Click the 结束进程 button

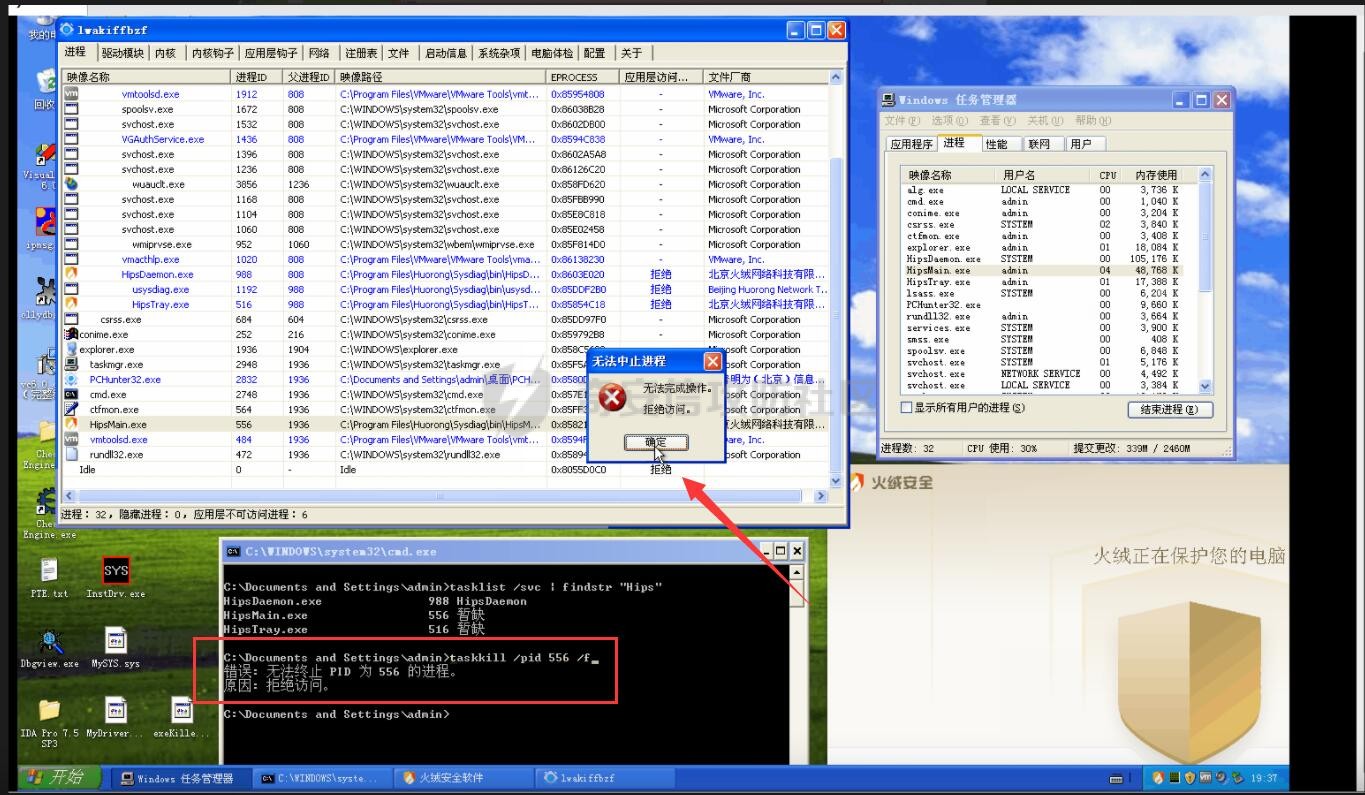tap(1169, 409)
